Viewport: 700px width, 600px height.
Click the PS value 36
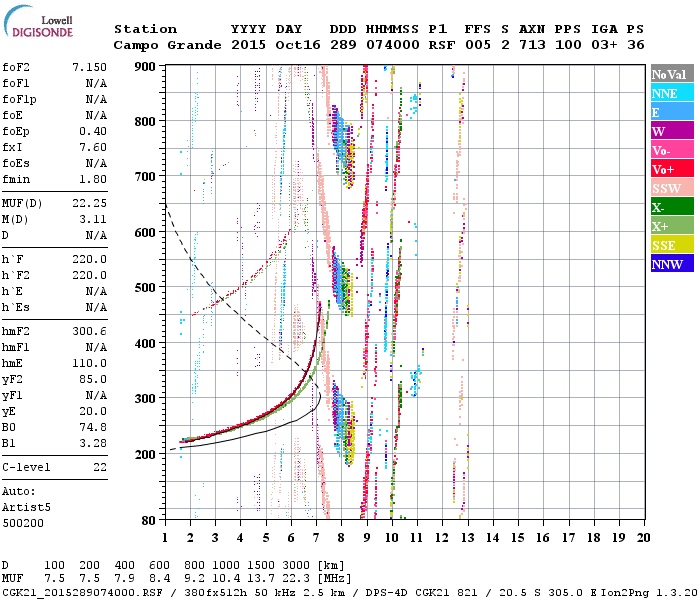coord(635,45)
